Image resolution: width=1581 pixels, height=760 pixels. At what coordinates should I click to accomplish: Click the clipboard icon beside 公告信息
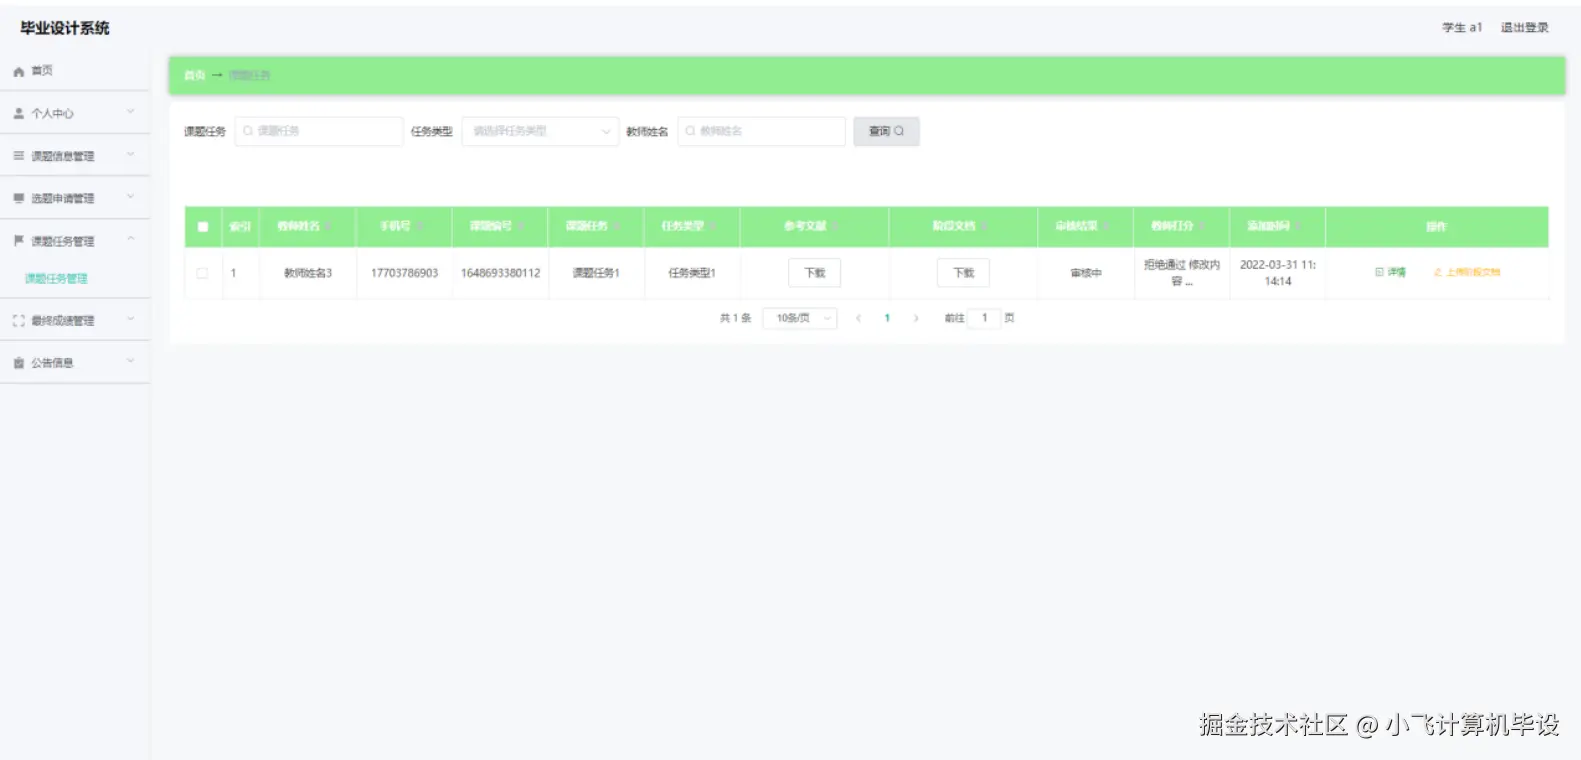(18, 363)
